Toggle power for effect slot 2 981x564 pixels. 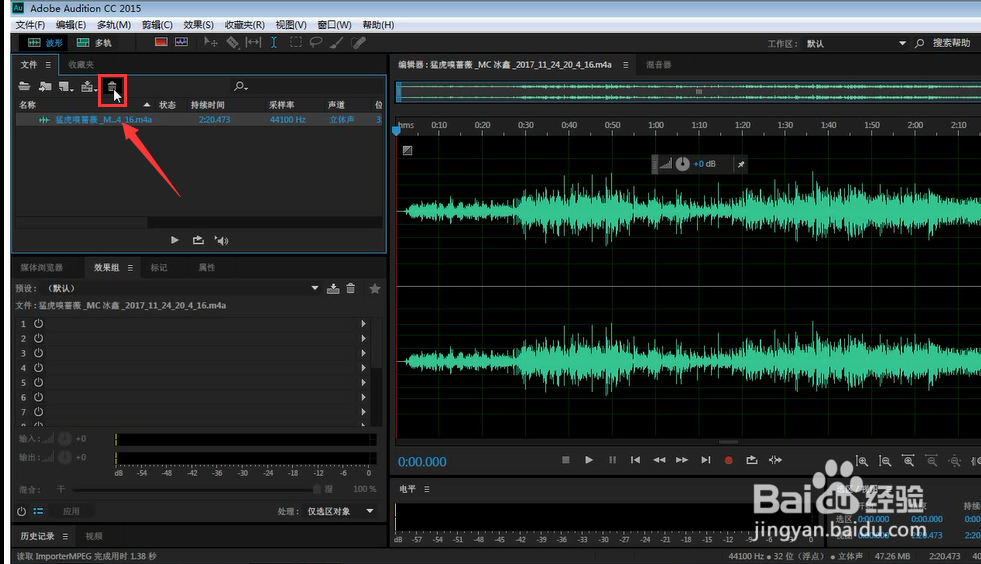point(38,338)
